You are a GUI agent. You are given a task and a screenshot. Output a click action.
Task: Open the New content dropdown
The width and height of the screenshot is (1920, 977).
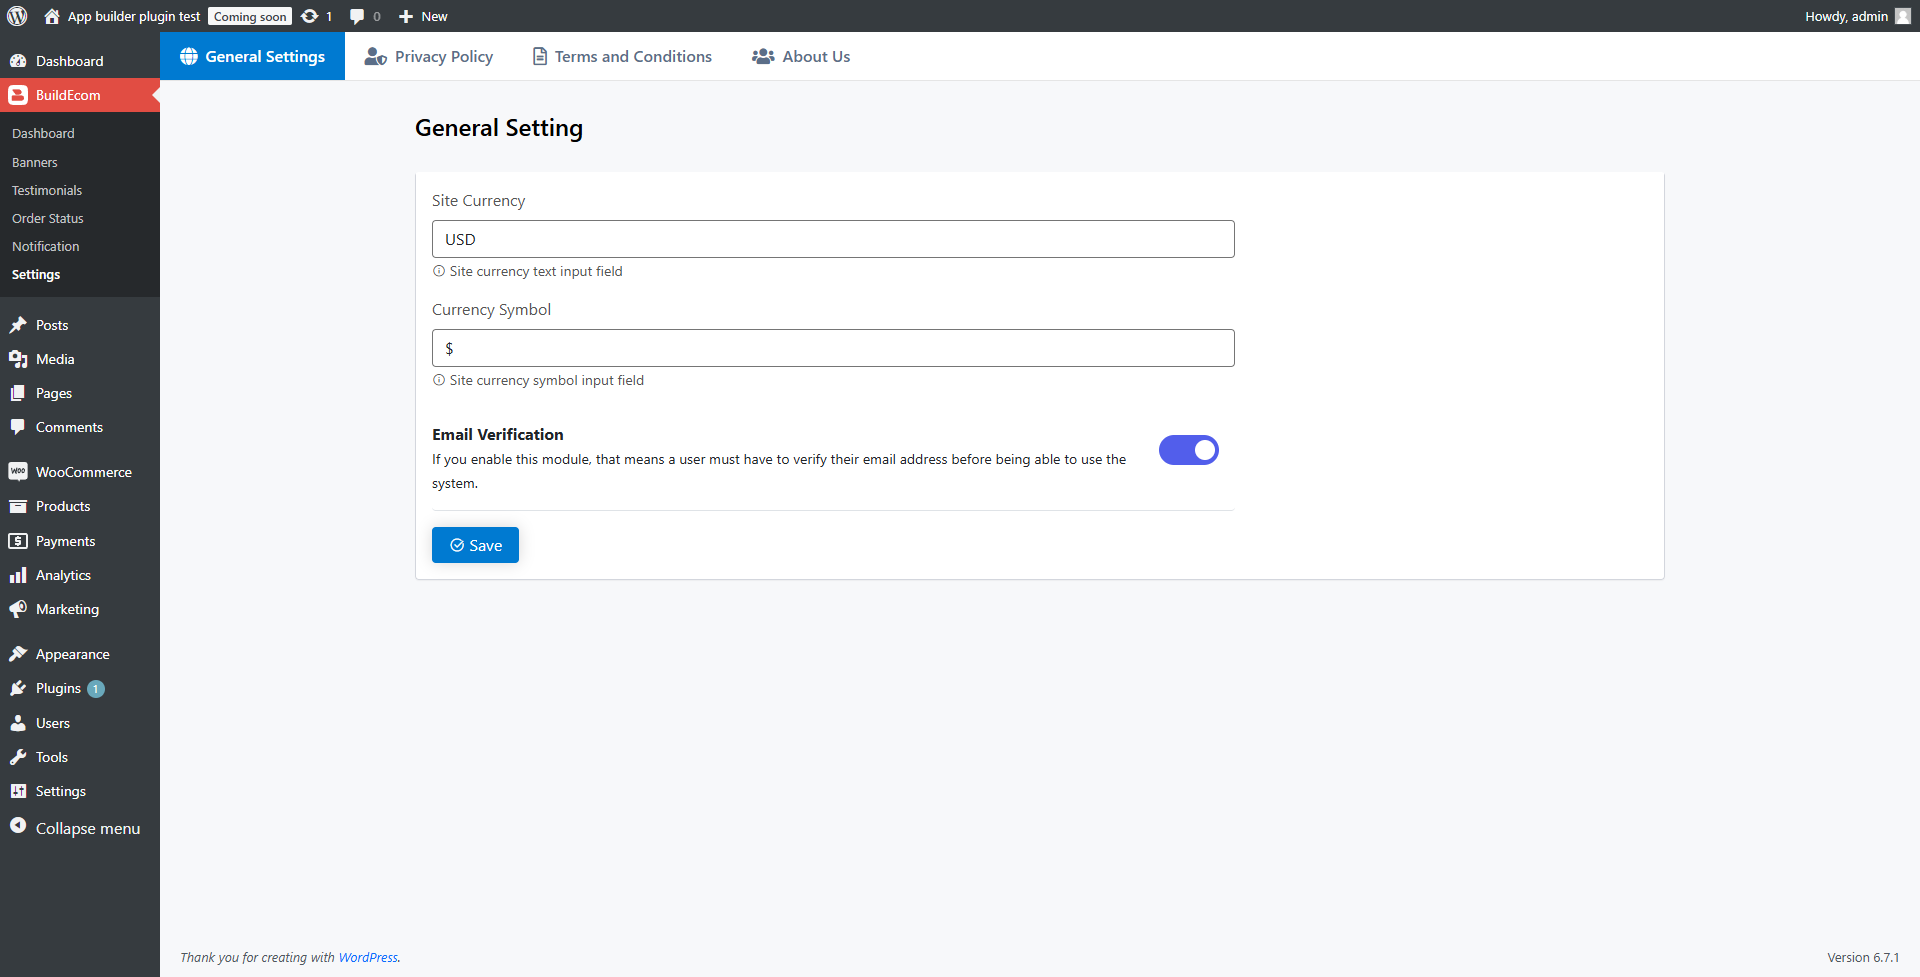[x=423, y=16]
